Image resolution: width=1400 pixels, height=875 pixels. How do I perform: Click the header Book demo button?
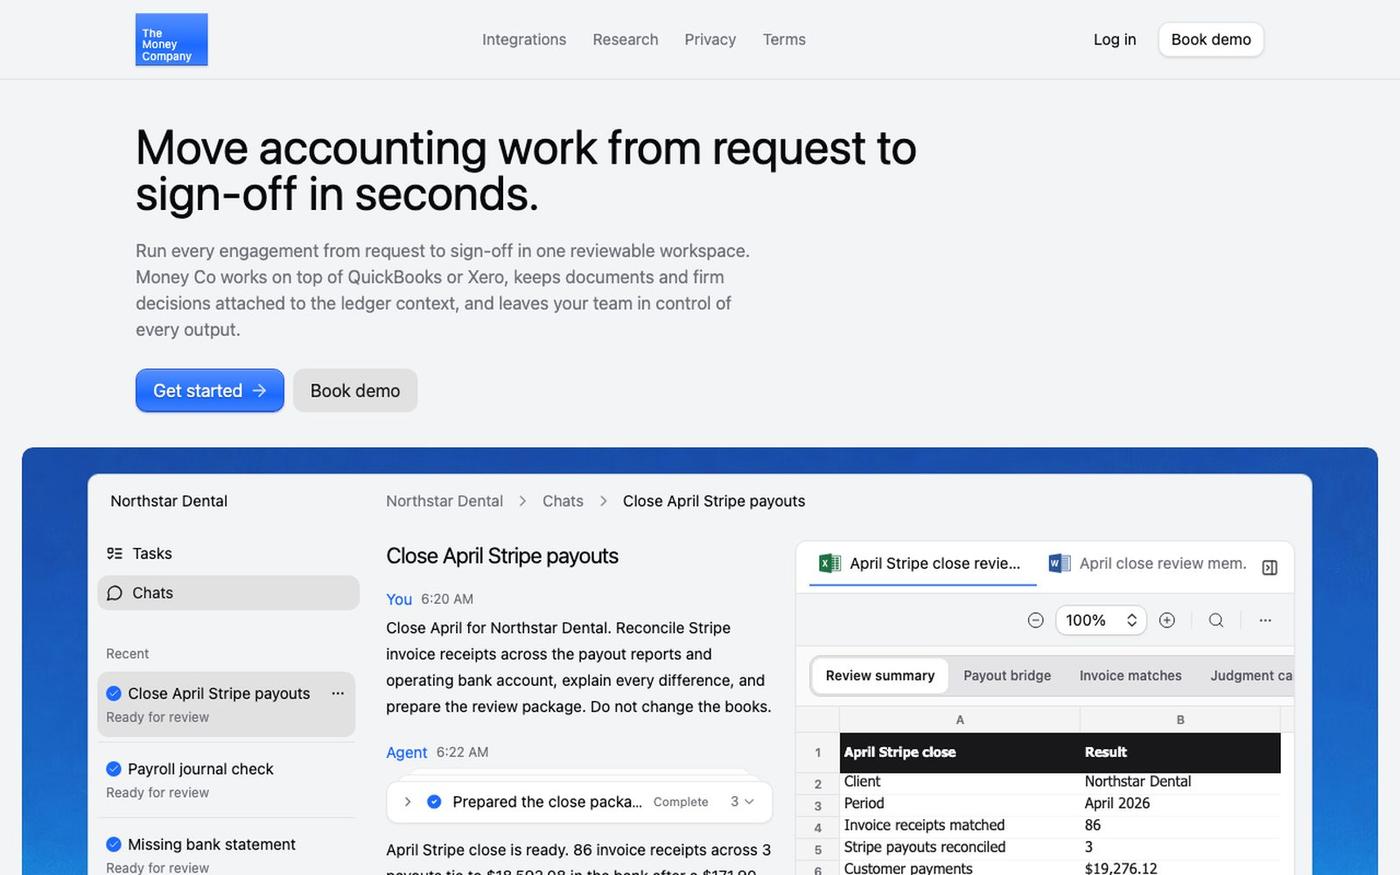[x=1211, y=40]
